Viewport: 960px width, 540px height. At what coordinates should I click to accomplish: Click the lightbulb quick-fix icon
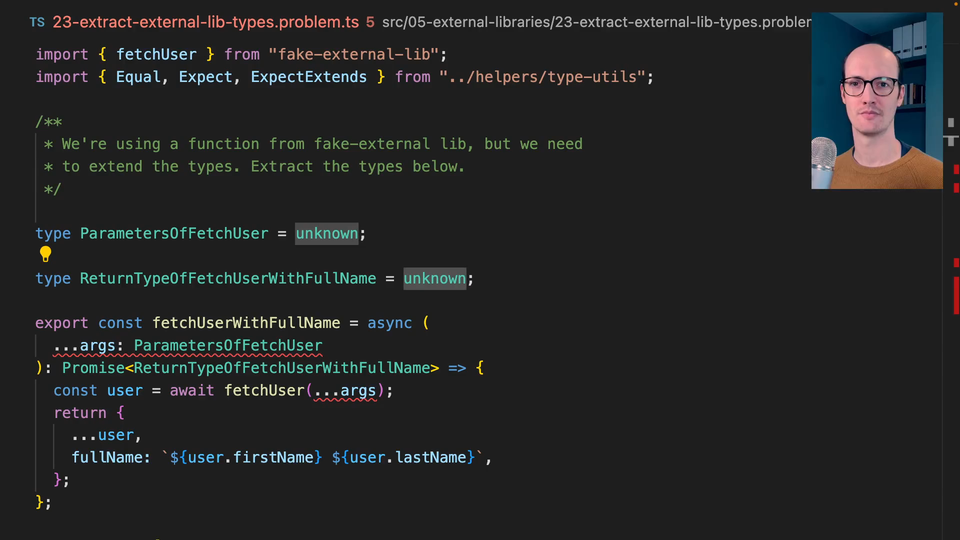(x=45, y=254)
